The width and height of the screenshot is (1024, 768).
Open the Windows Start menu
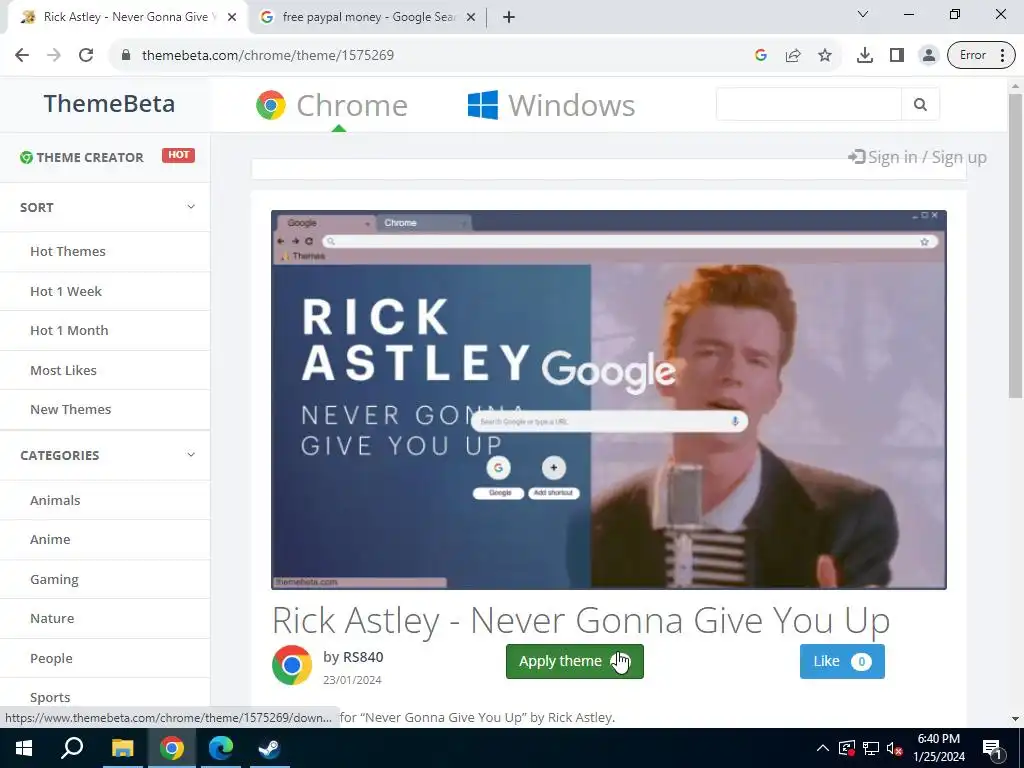(24, 748)
